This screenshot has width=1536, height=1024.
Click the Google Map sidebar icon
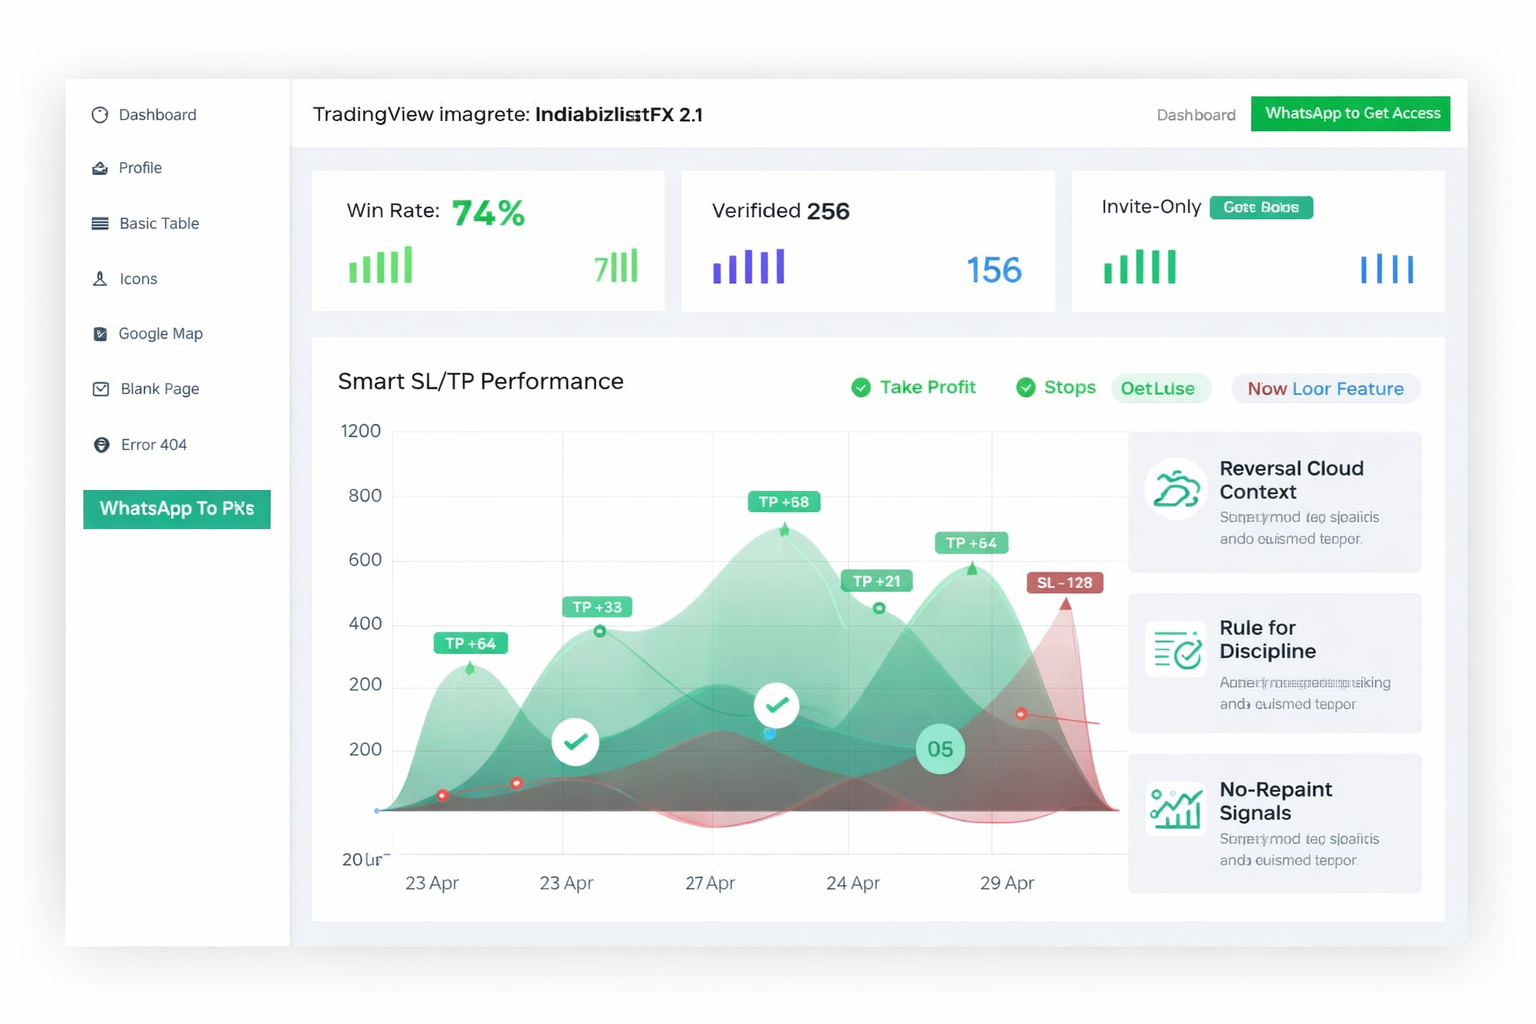[x=100, y=334]
